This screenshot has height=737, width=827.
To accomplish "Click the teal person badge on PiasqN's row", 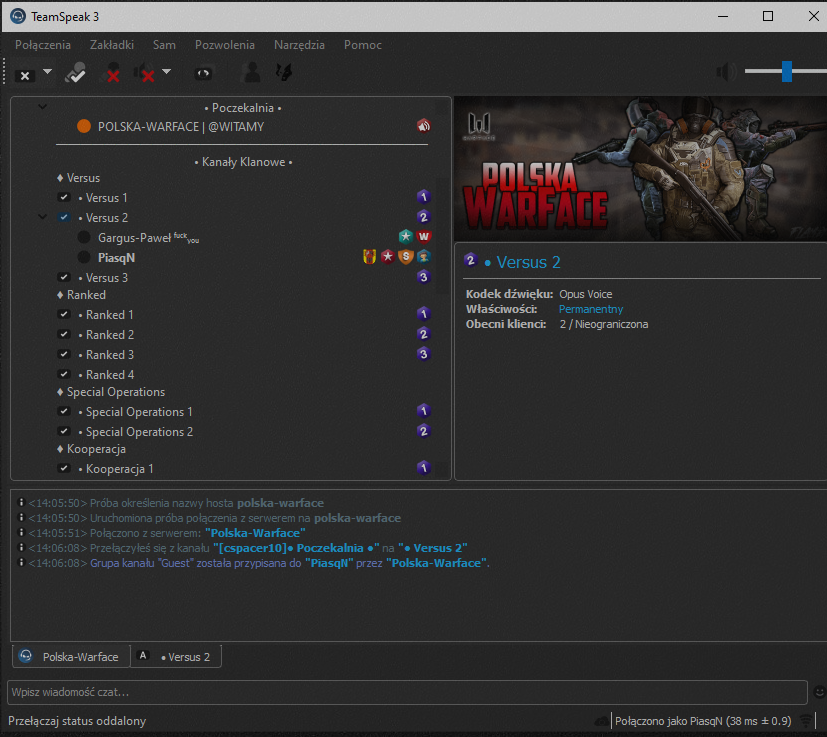I will [x=424, y=257].
